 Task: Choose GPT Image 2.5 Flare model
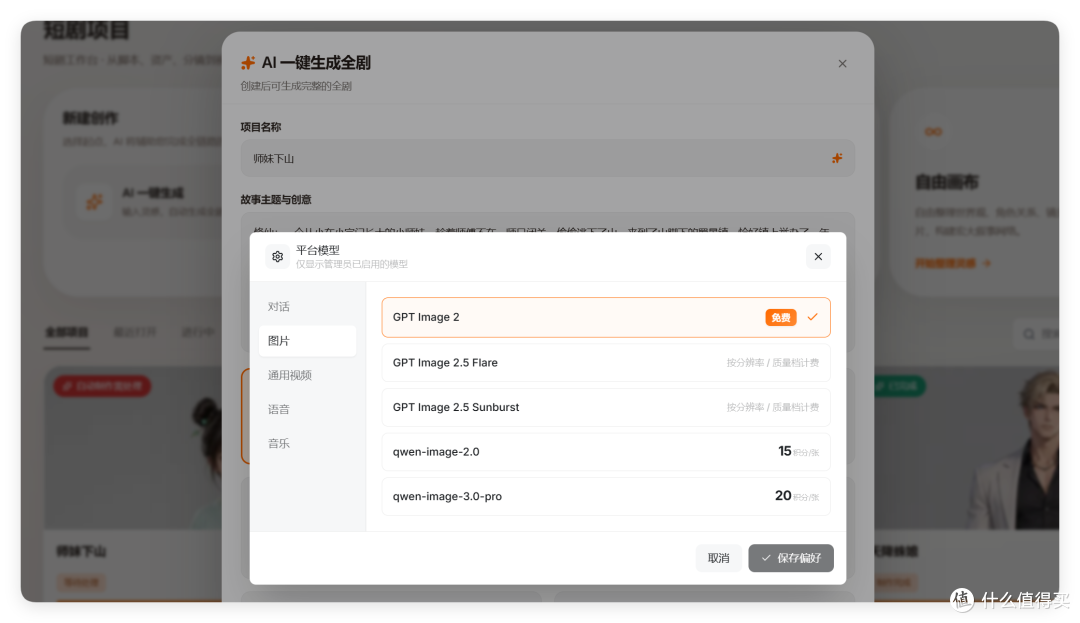(606, 363)
